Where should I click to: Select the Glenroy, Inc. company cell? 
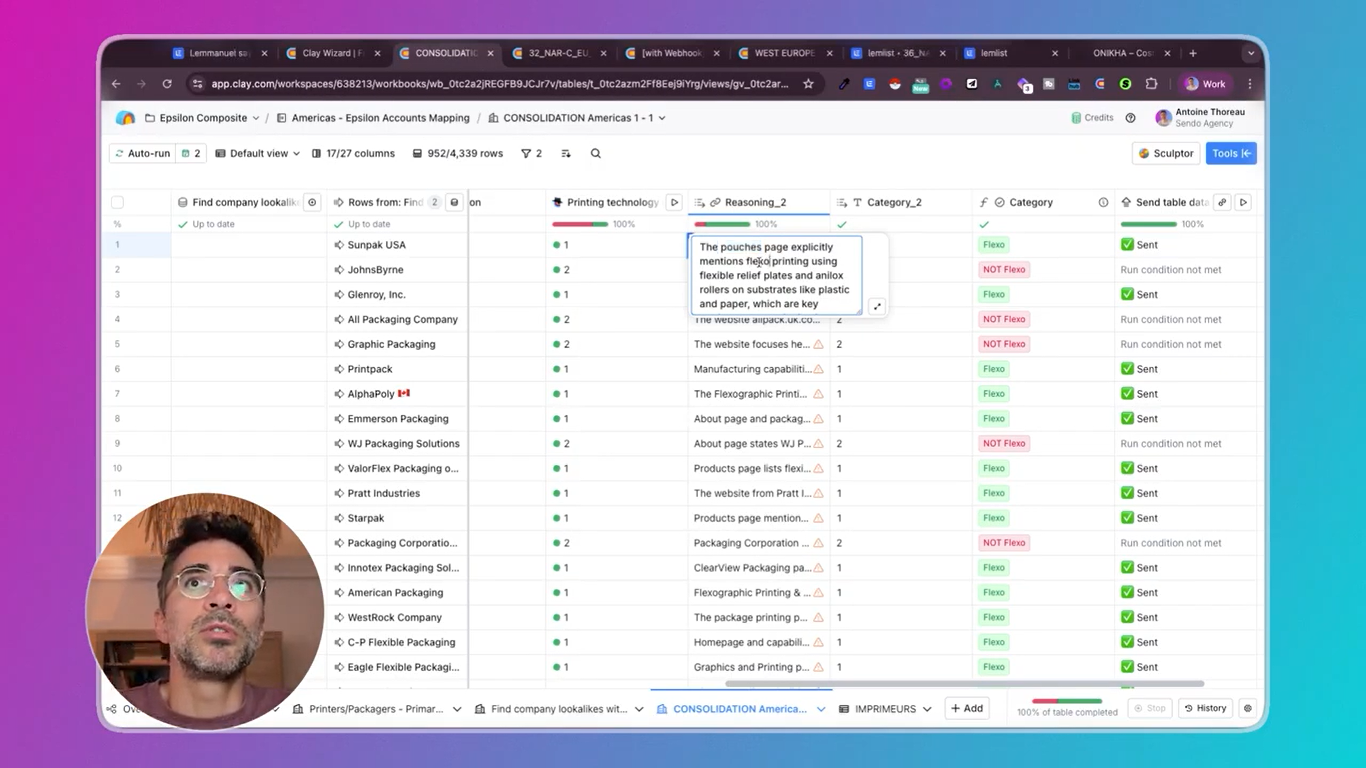coord(397,295)
